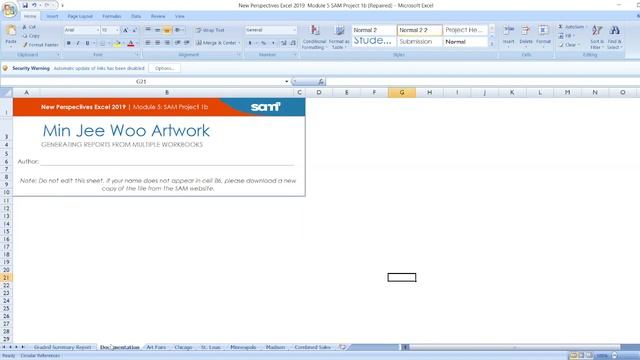Viewport: 640px width, 360px height.
Task: Increase decimal places
Action: [x=283, y=43]
